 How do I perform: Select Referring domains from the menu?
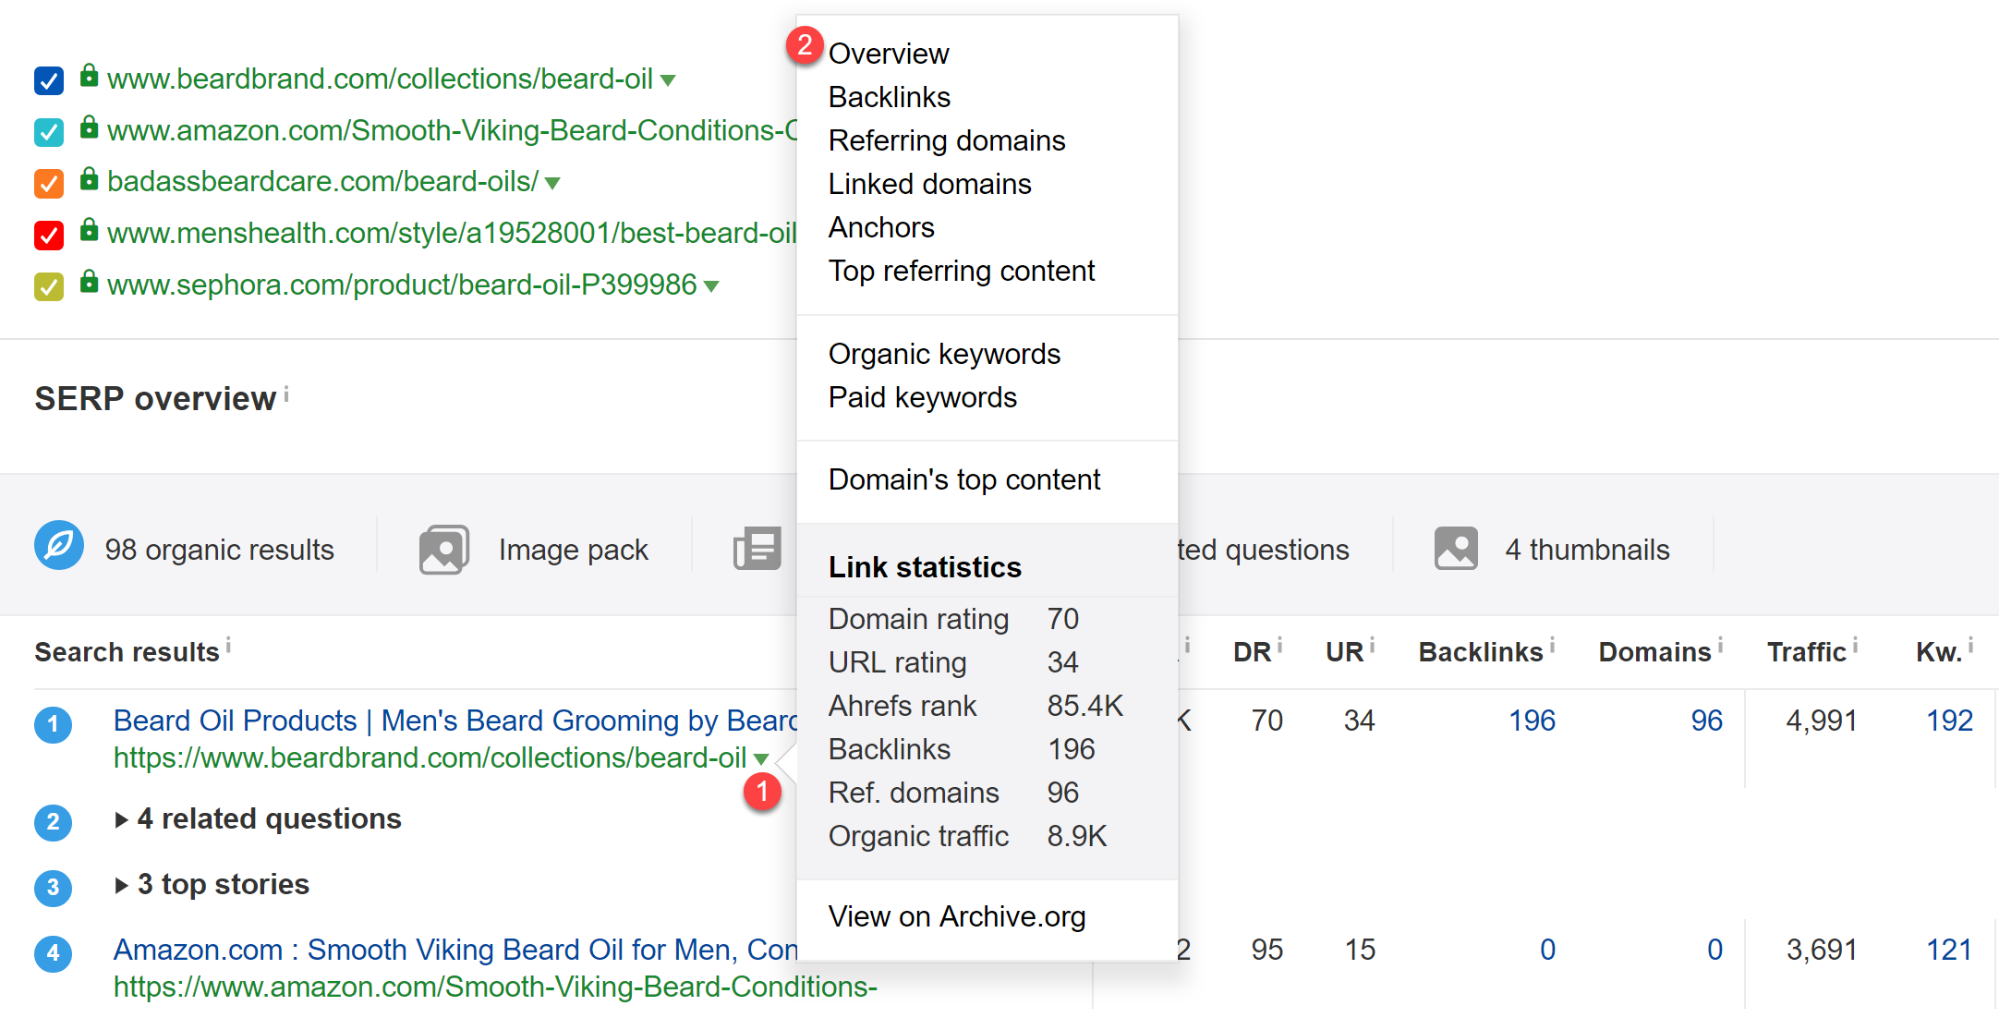pyautogui.click(x=946, y=141)
